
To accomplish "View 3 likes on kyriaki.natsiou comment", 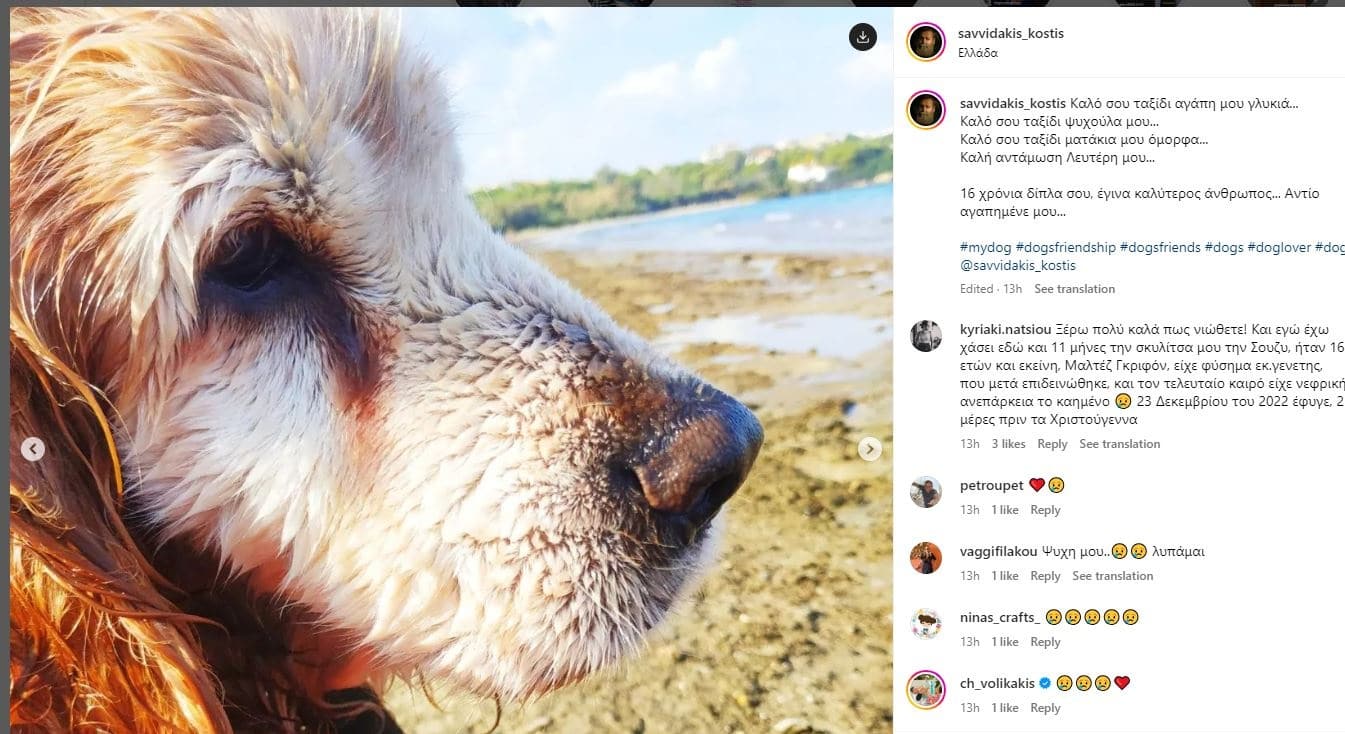I will click(x=1008, y=444).
